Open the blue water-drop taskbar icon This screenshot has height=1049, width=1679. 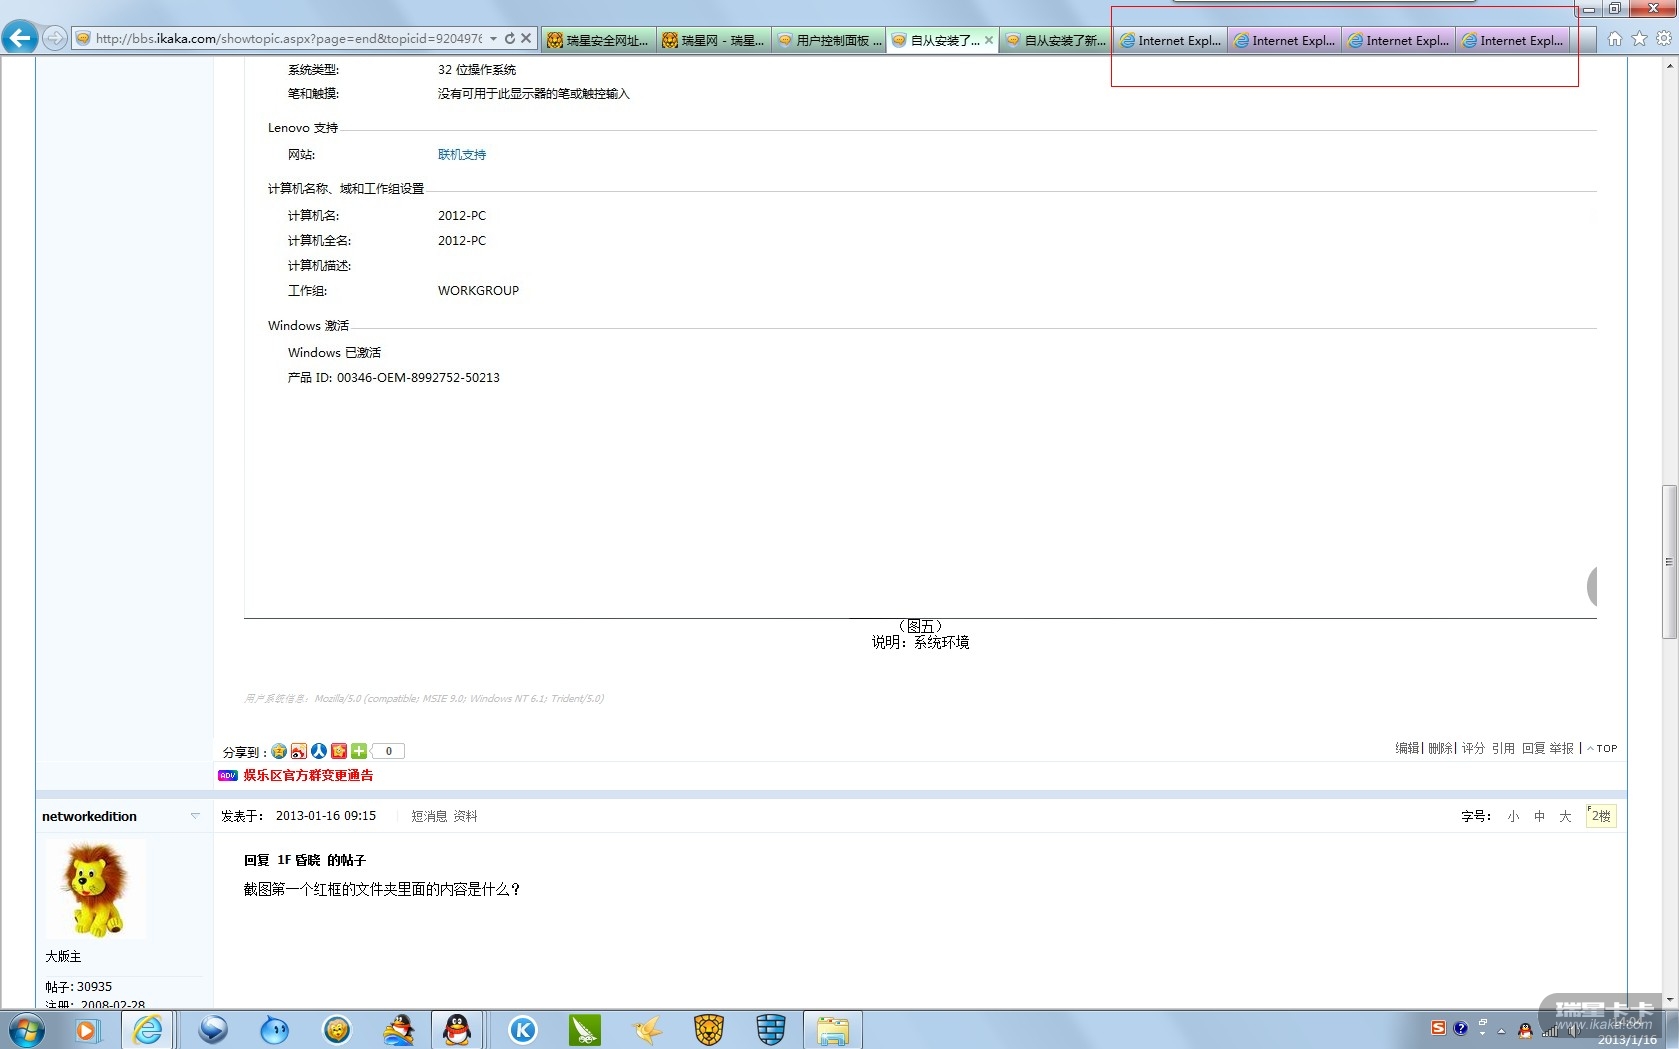point(274,1030)
